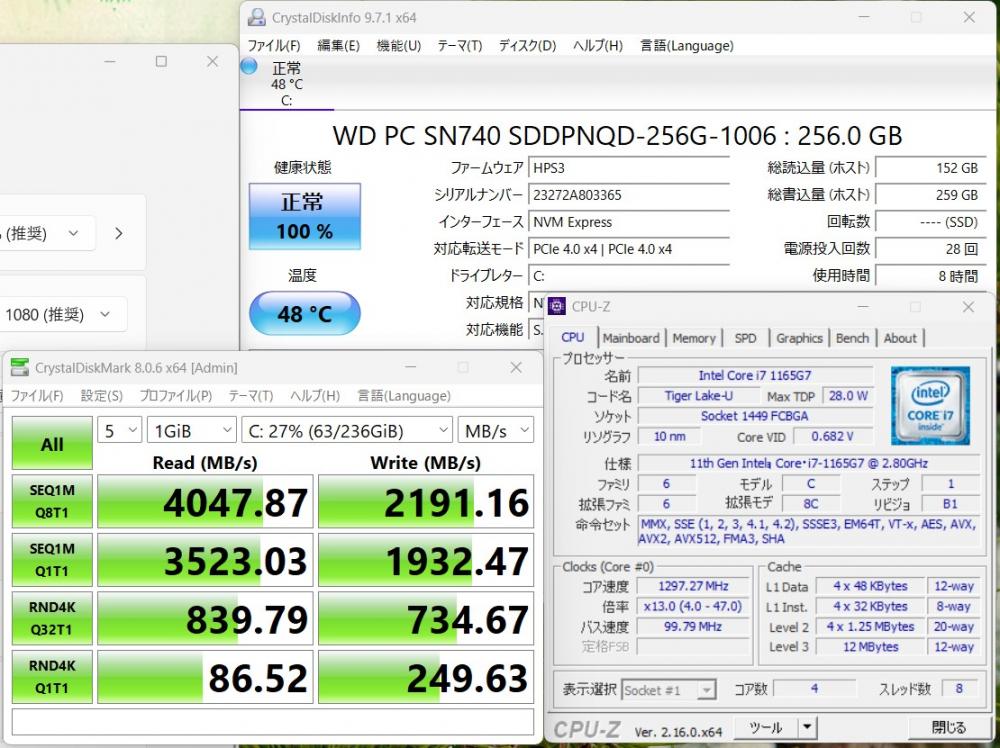Click the CrystalDiskInfo app icon in title bar
1000x748 pixels.
tap(256, 17)
